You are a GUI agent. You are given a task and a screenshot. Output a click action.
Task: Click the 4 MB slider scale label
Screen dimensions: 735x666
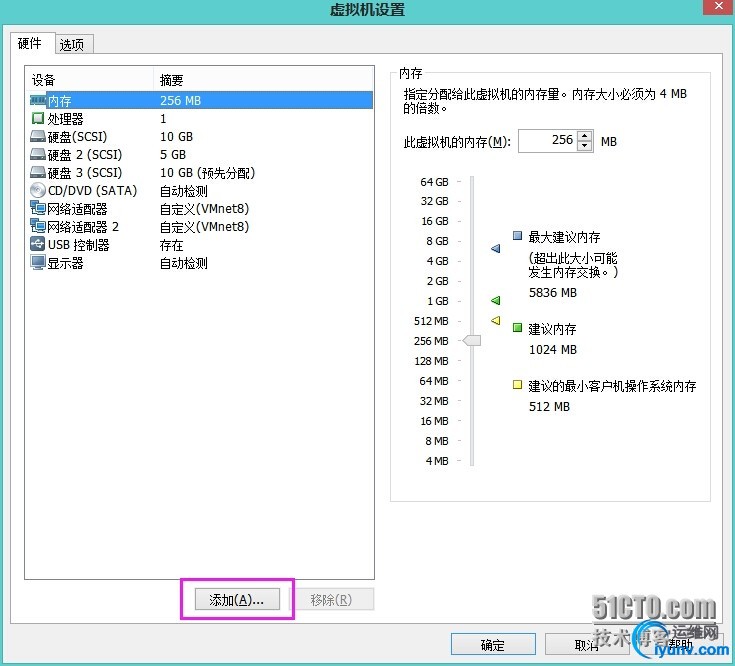[437, 461]
